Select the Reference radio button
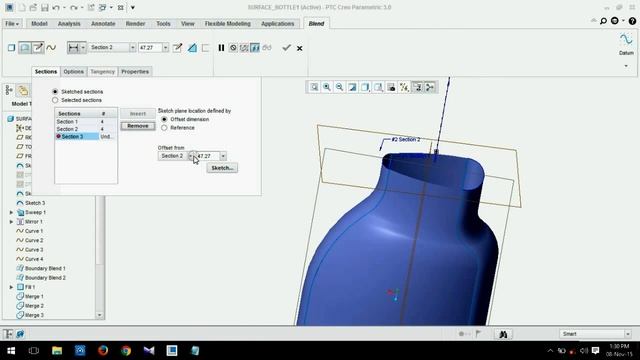Viewport: 640px width, 360px height. click(x=164, y=128)
